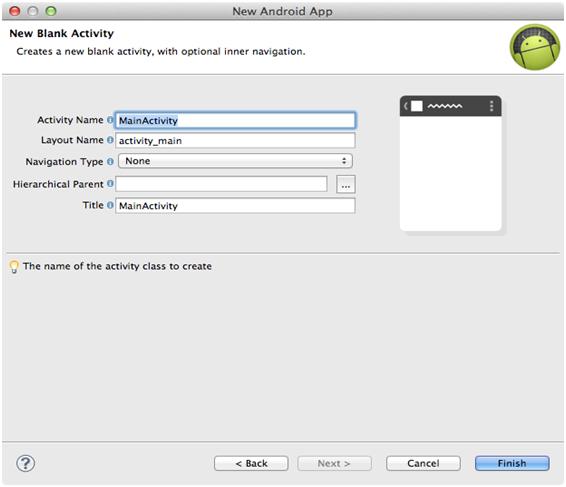Click the info icon beside Title
This screenshot has height=487, width=566.
pyautogui.click(x=110, y=205)
